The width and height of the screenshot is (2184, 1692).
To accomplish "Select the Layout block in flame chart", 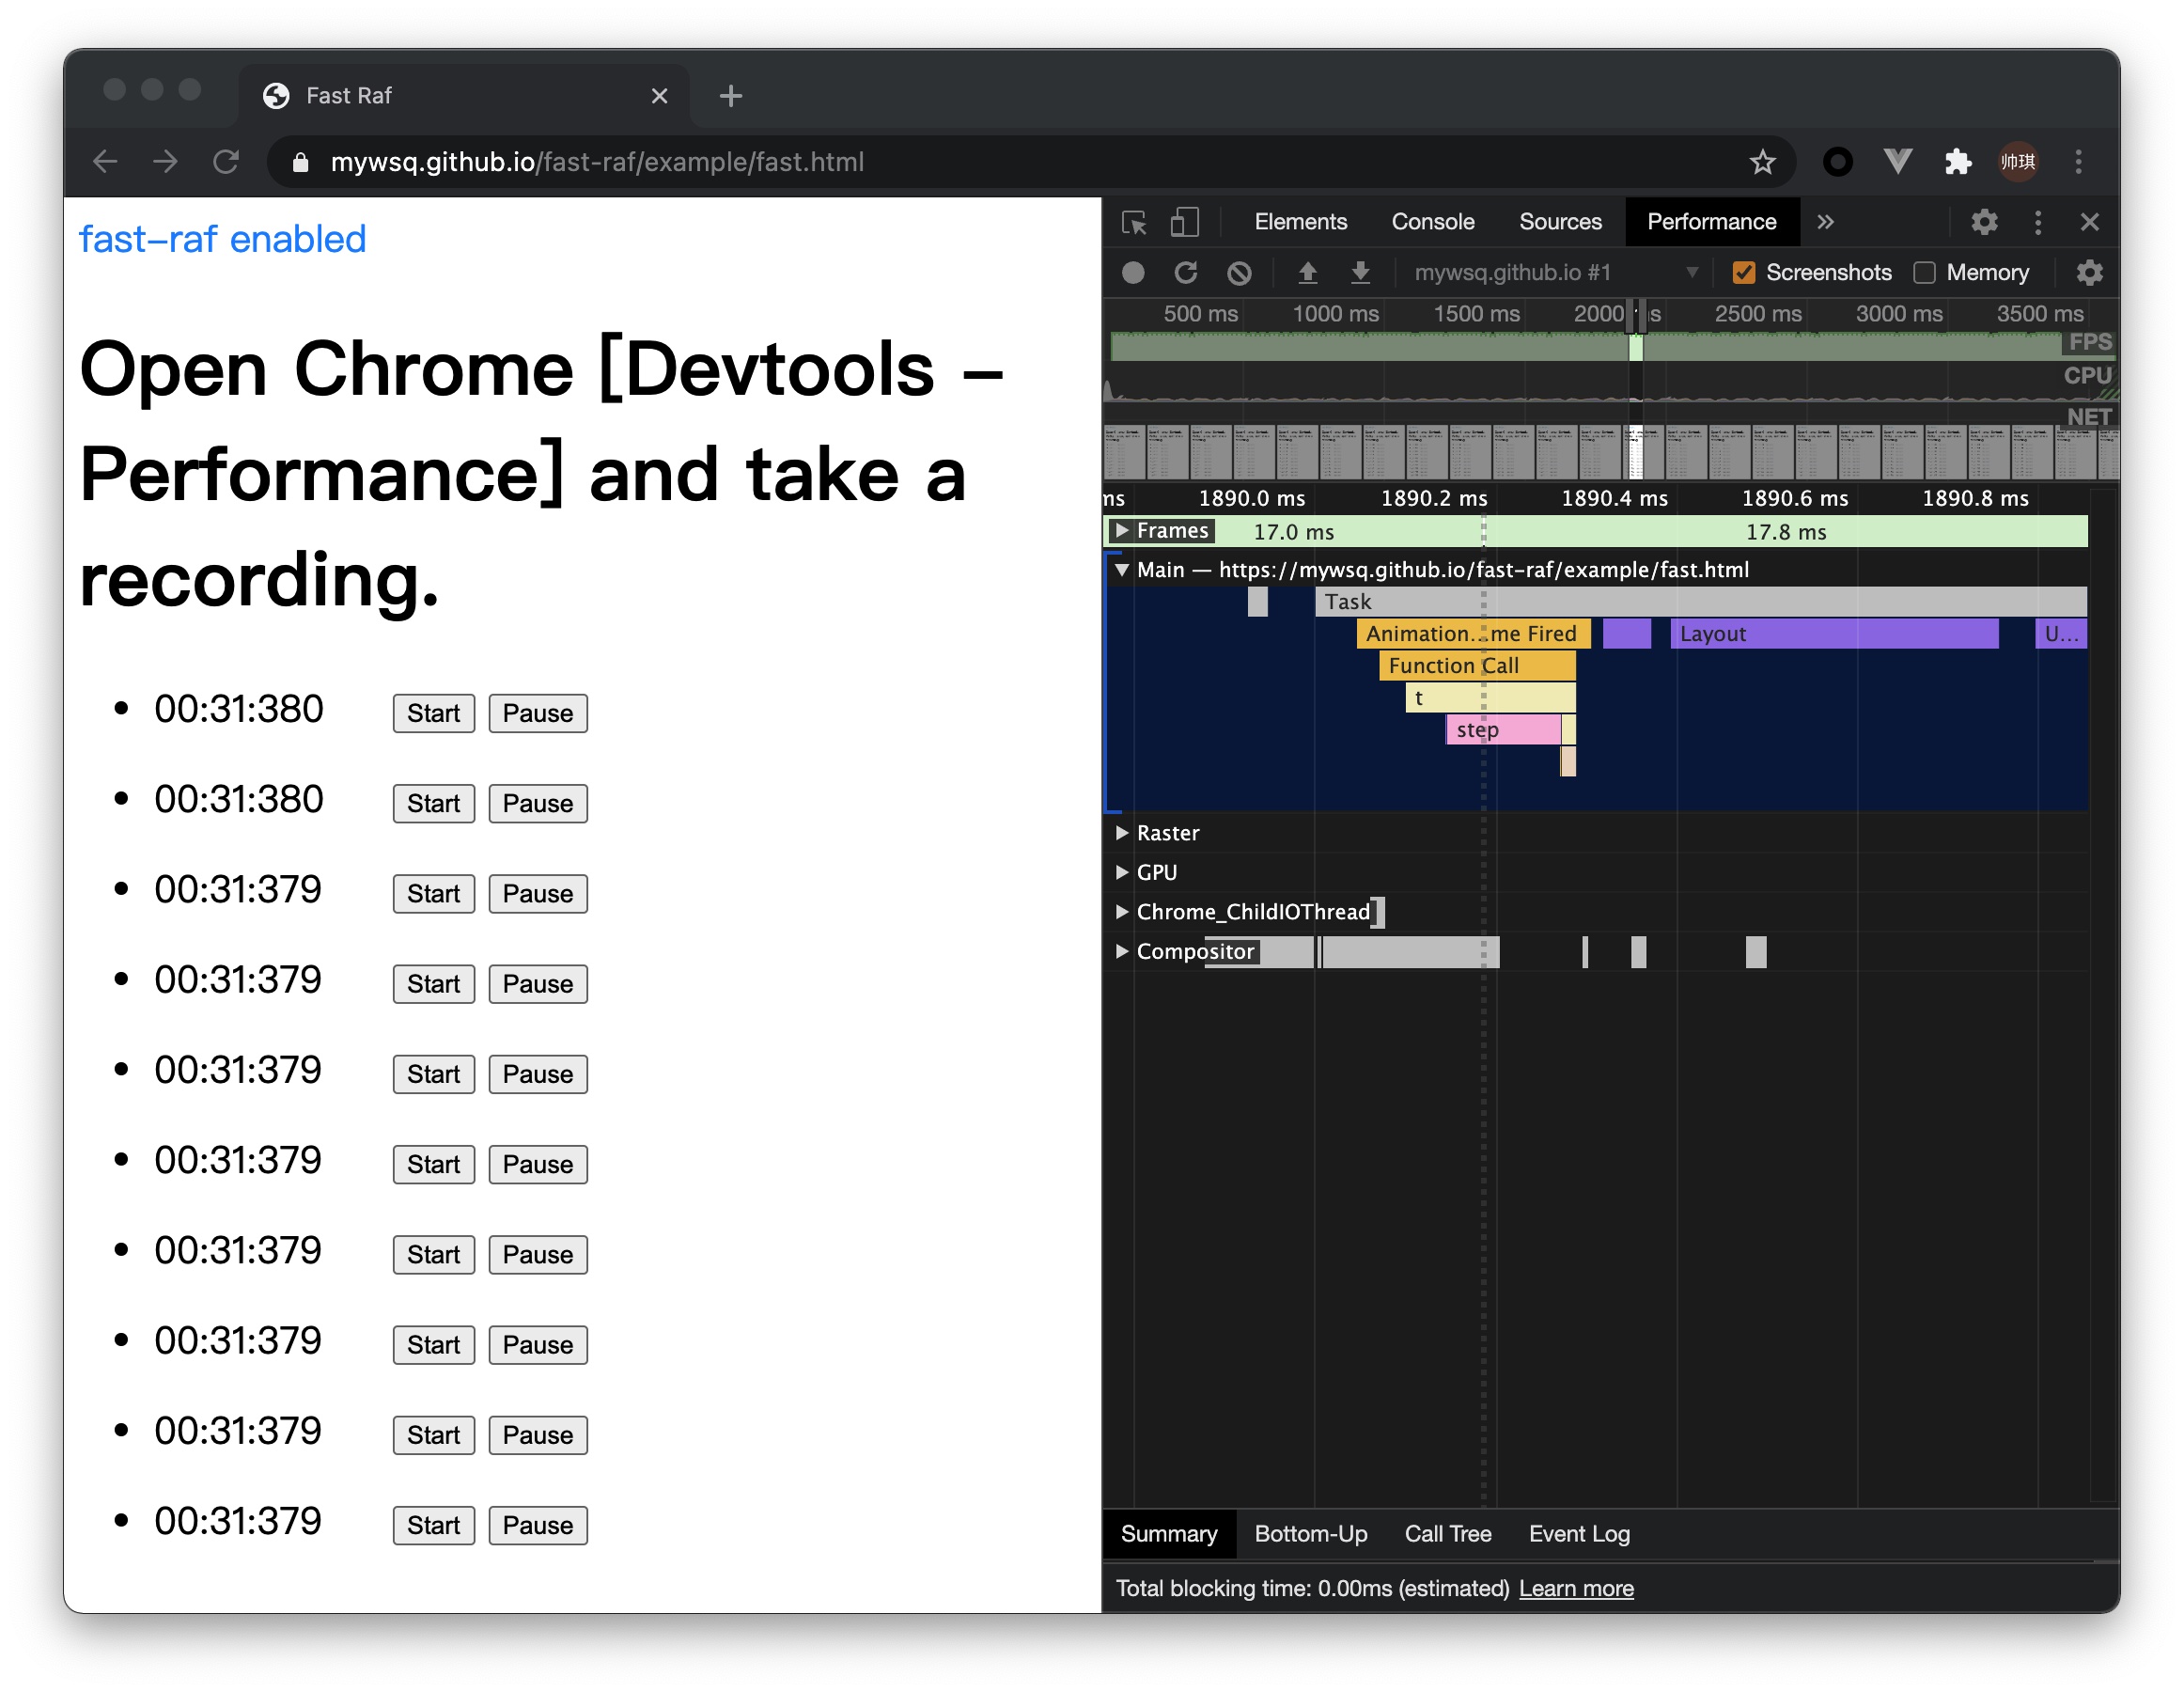I will pyautogui.click(x=1833, y=634).
